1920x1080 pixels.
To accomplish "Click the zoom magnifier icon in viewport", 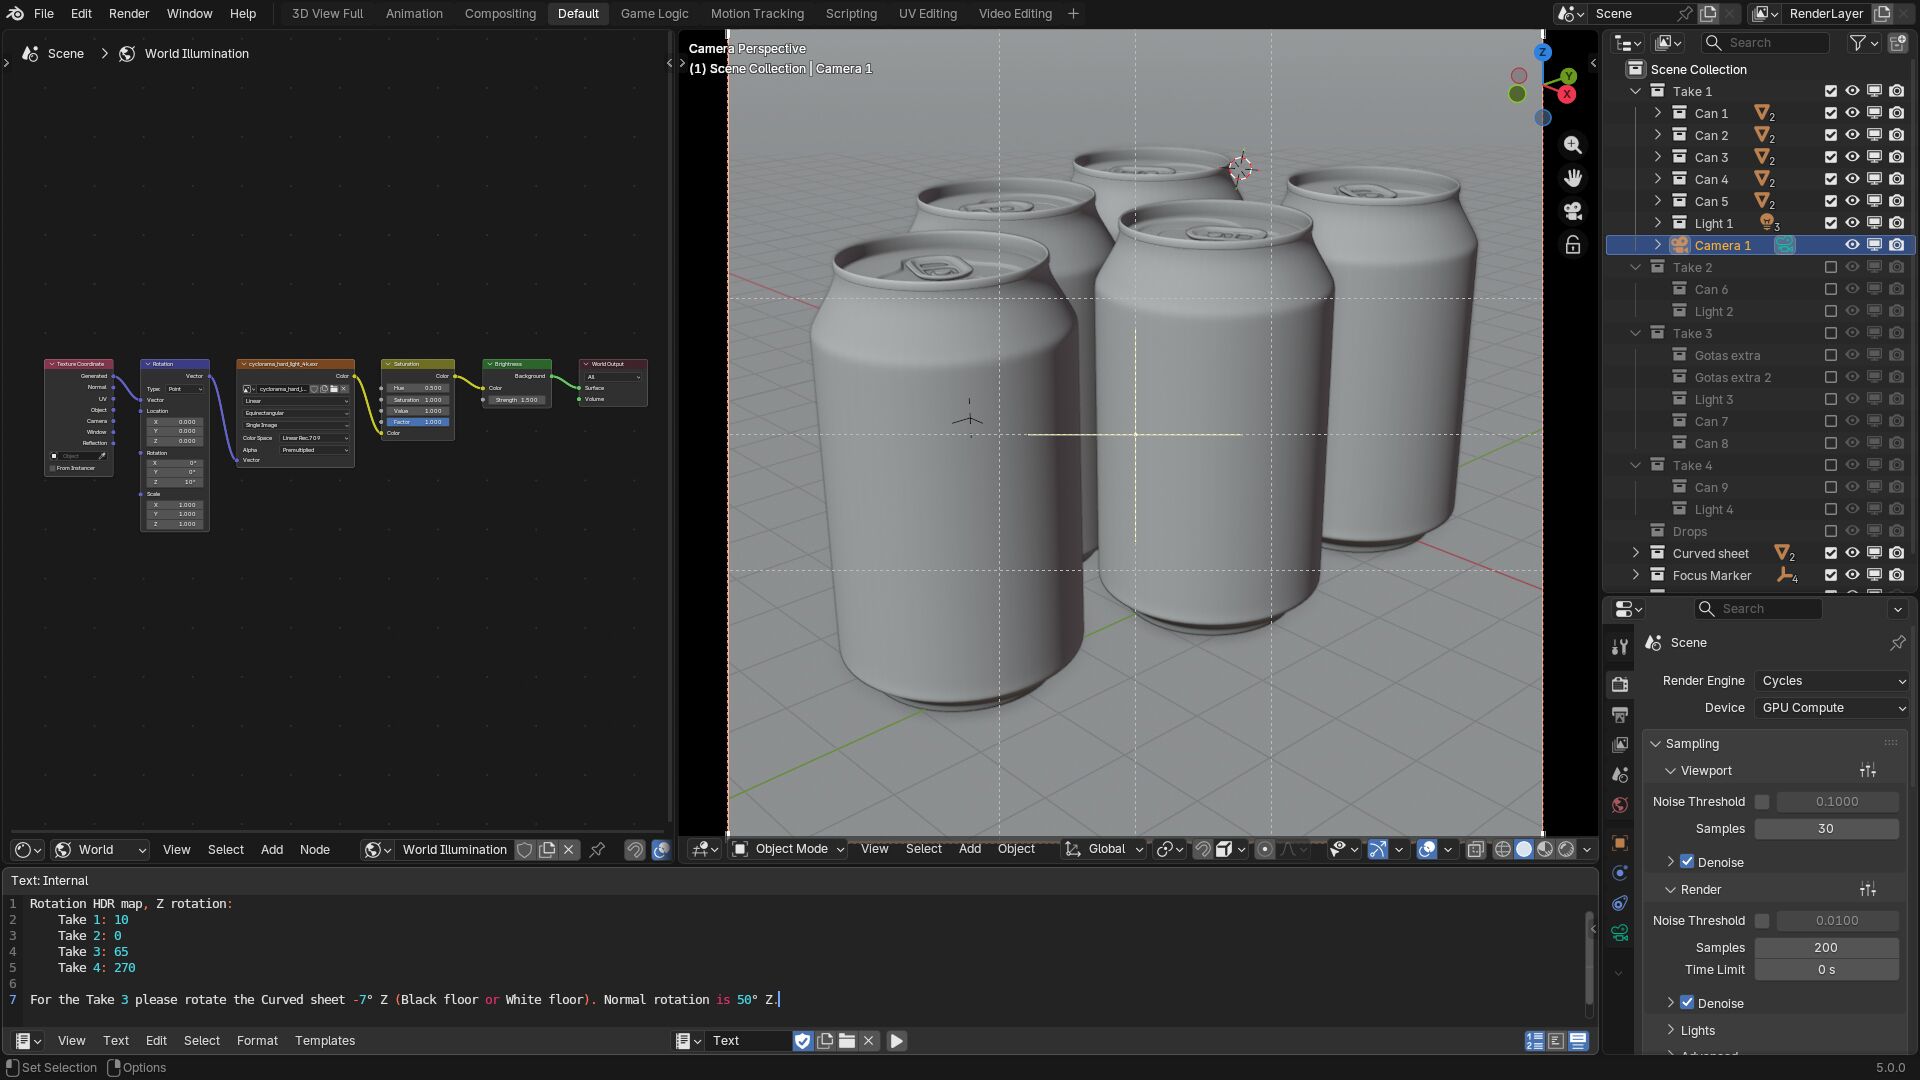I will point(1573,145).
